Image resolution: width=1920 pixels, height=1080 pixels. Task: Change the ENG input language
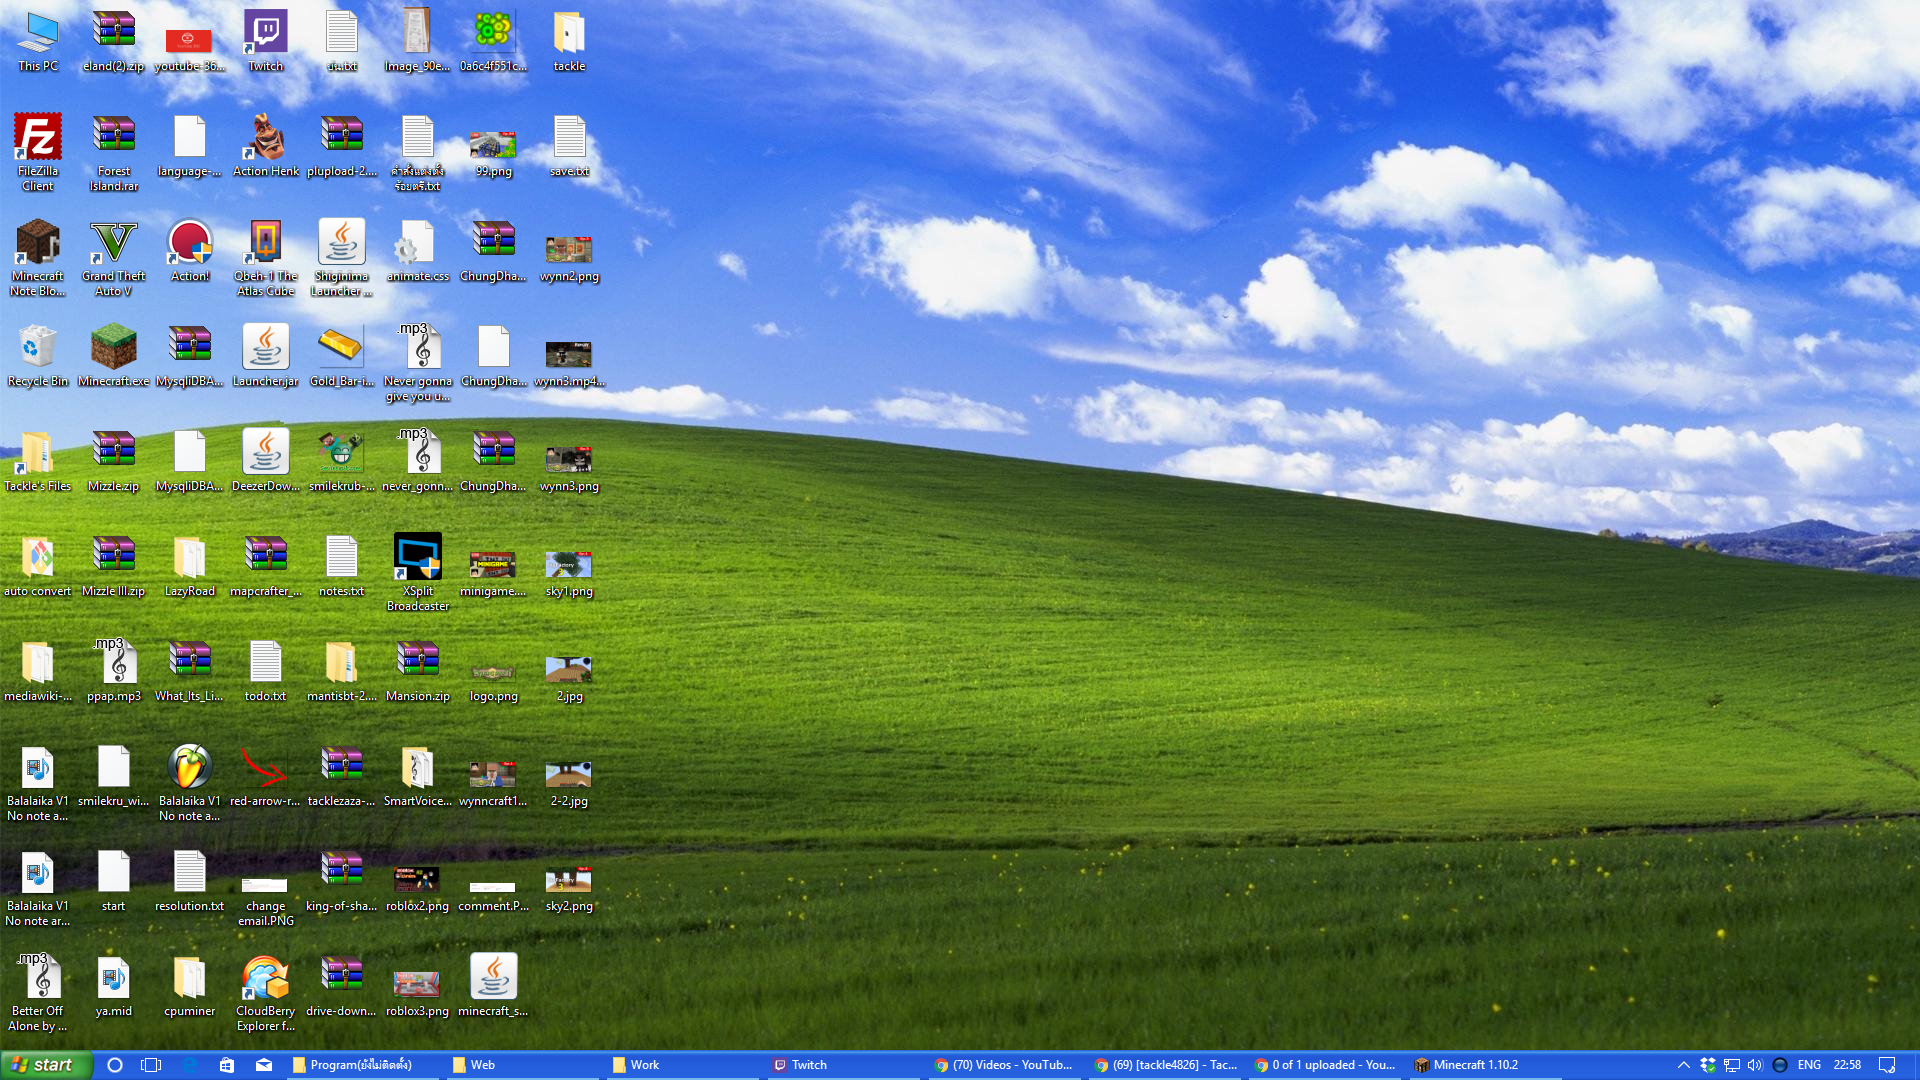1809,1065
